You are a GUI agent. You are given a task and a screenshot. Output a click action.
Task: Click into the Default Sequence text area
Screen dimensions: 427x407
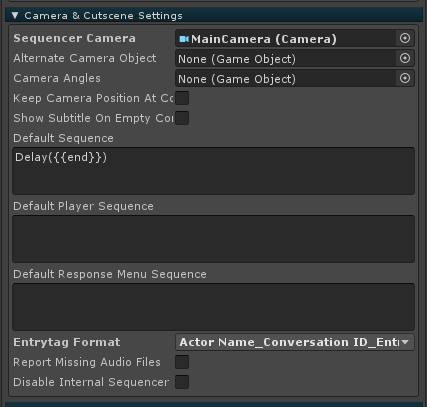[213, 171]
